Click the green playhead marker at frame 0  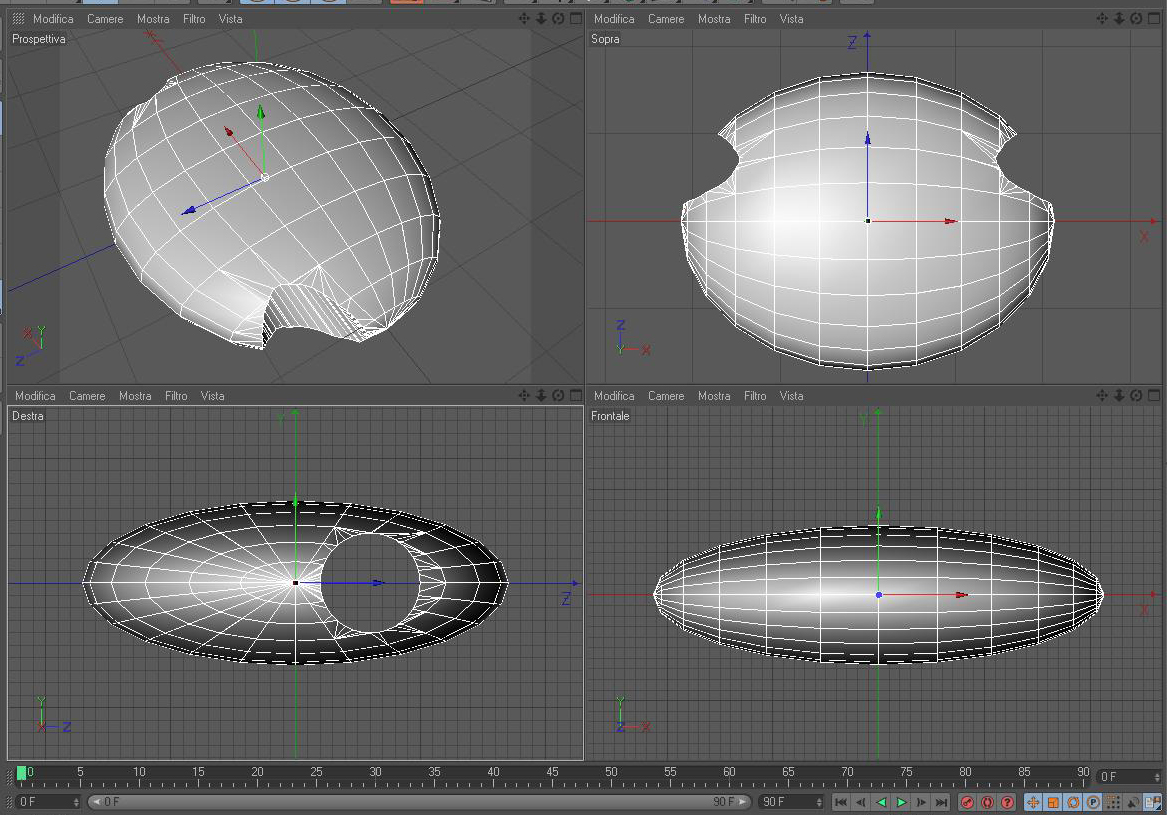click(x=22, y=773)
